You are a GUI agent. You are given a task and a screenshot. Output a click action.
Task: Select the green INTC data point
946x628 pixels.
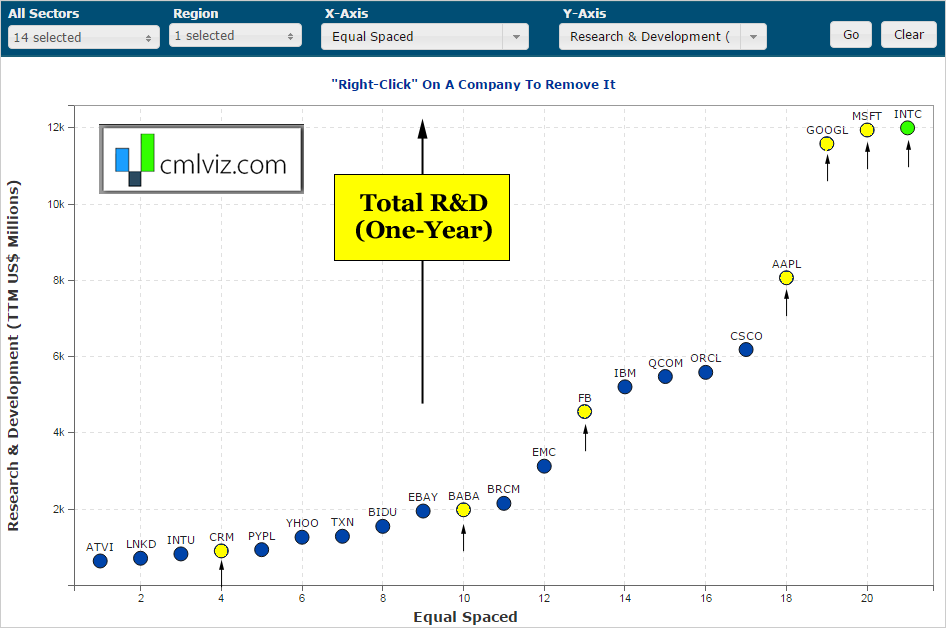coord(907,128)
